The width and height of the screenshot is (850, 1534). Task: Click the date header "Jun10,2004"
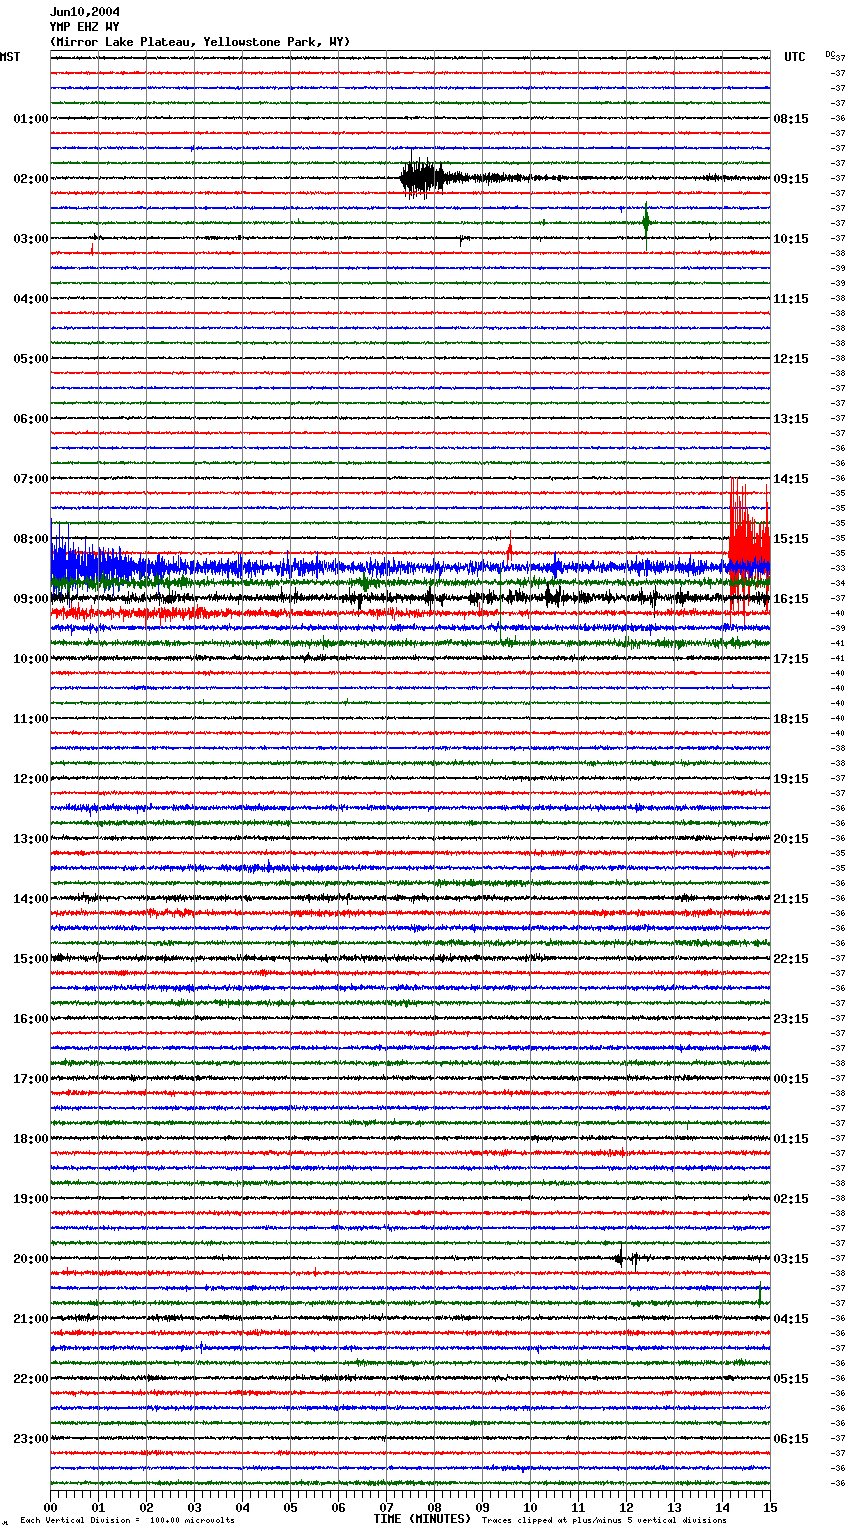point(84,12)
